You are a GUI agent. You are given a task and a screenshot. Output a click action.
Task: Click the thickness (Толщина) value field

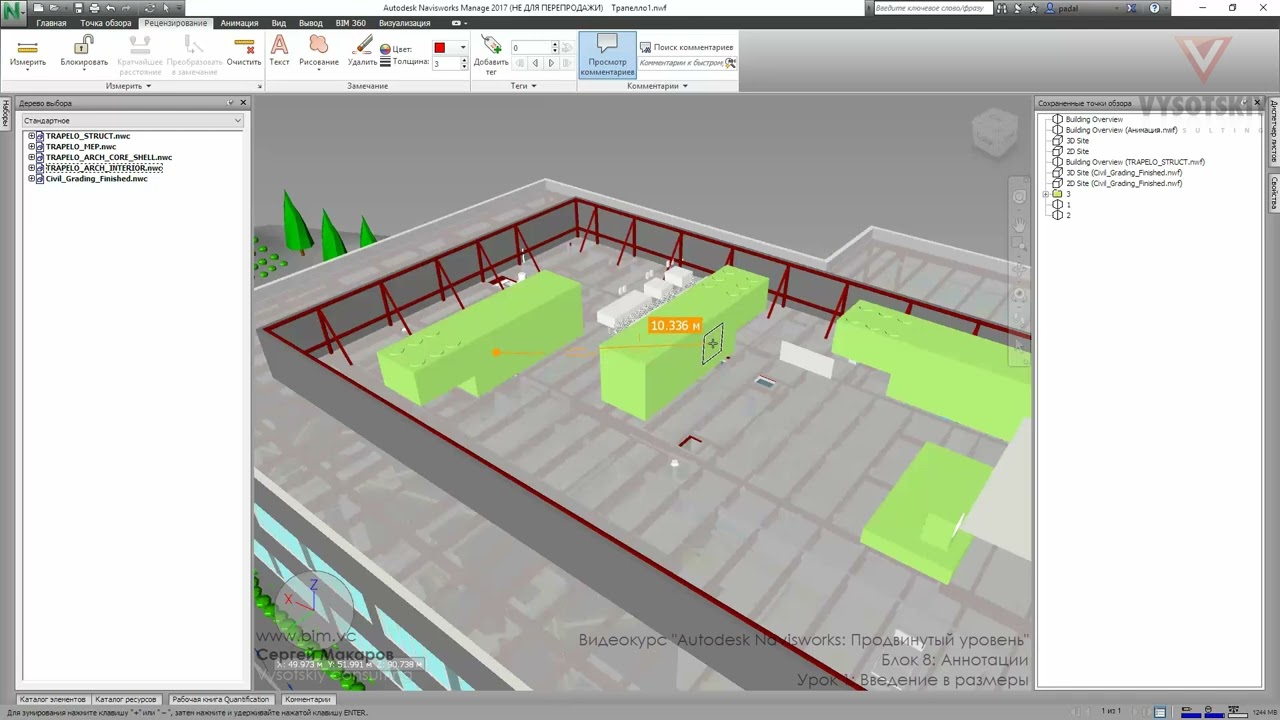tap(445, 62)
